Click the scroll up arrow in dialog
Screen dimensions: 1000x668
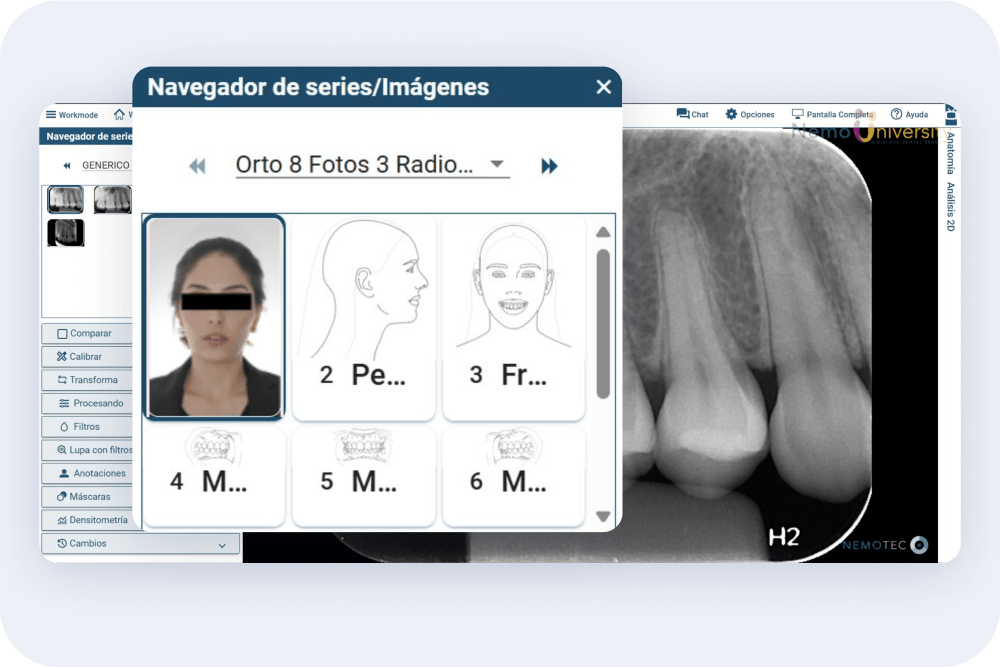[603, 232]
